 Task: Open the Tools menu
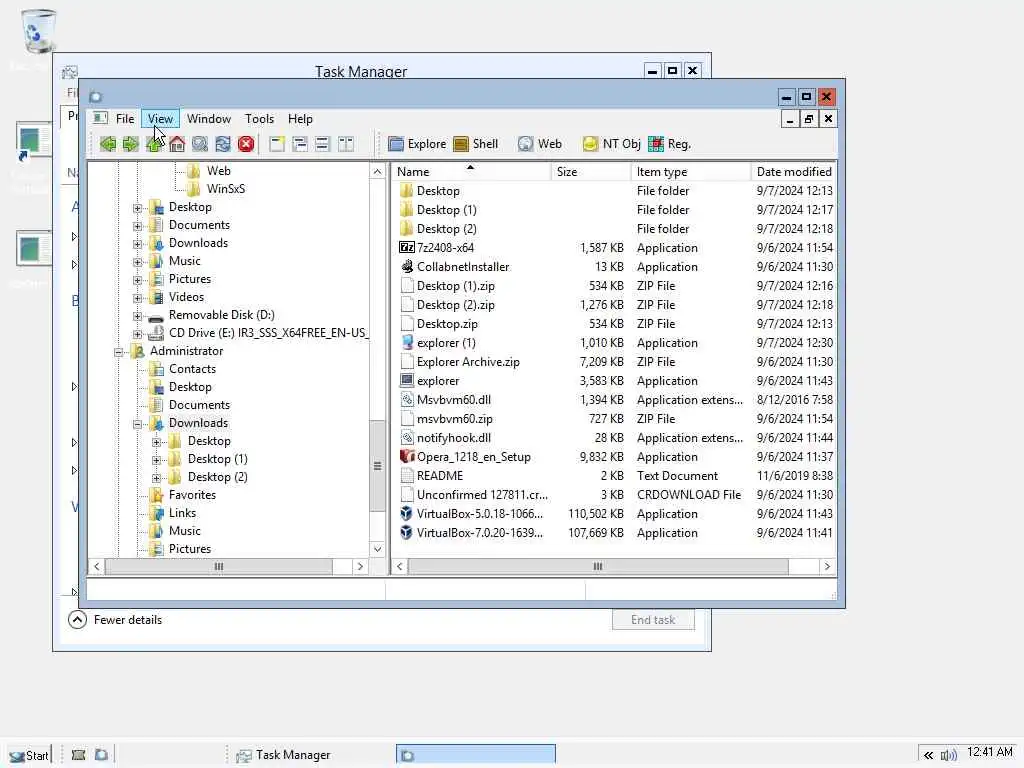(259, 119)
